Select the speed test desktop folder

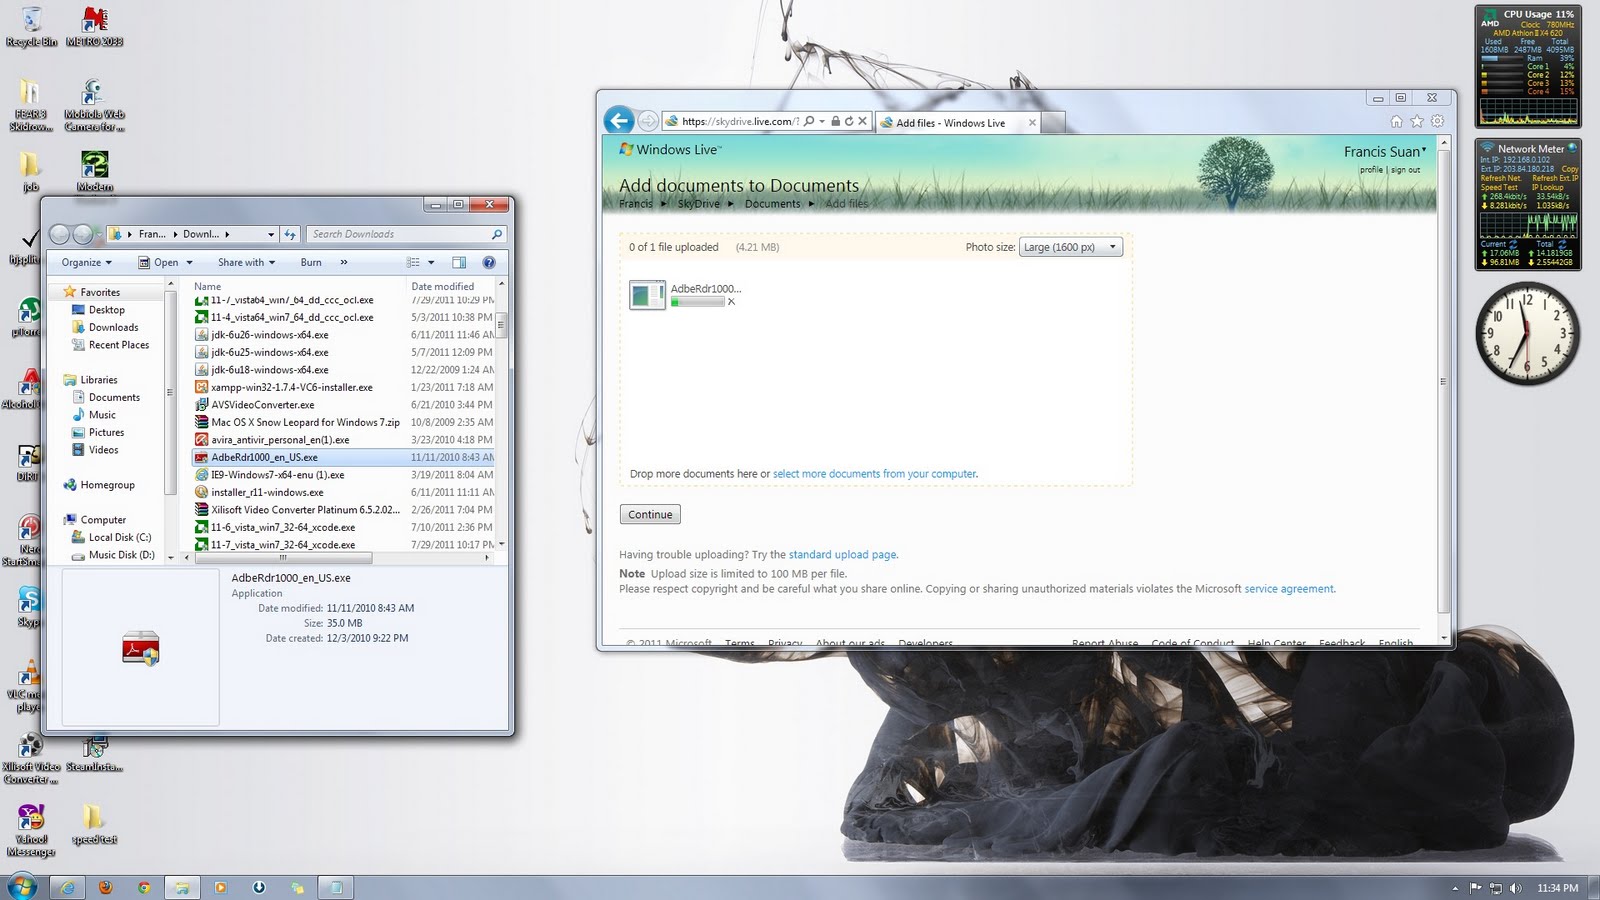click(93, 825)
